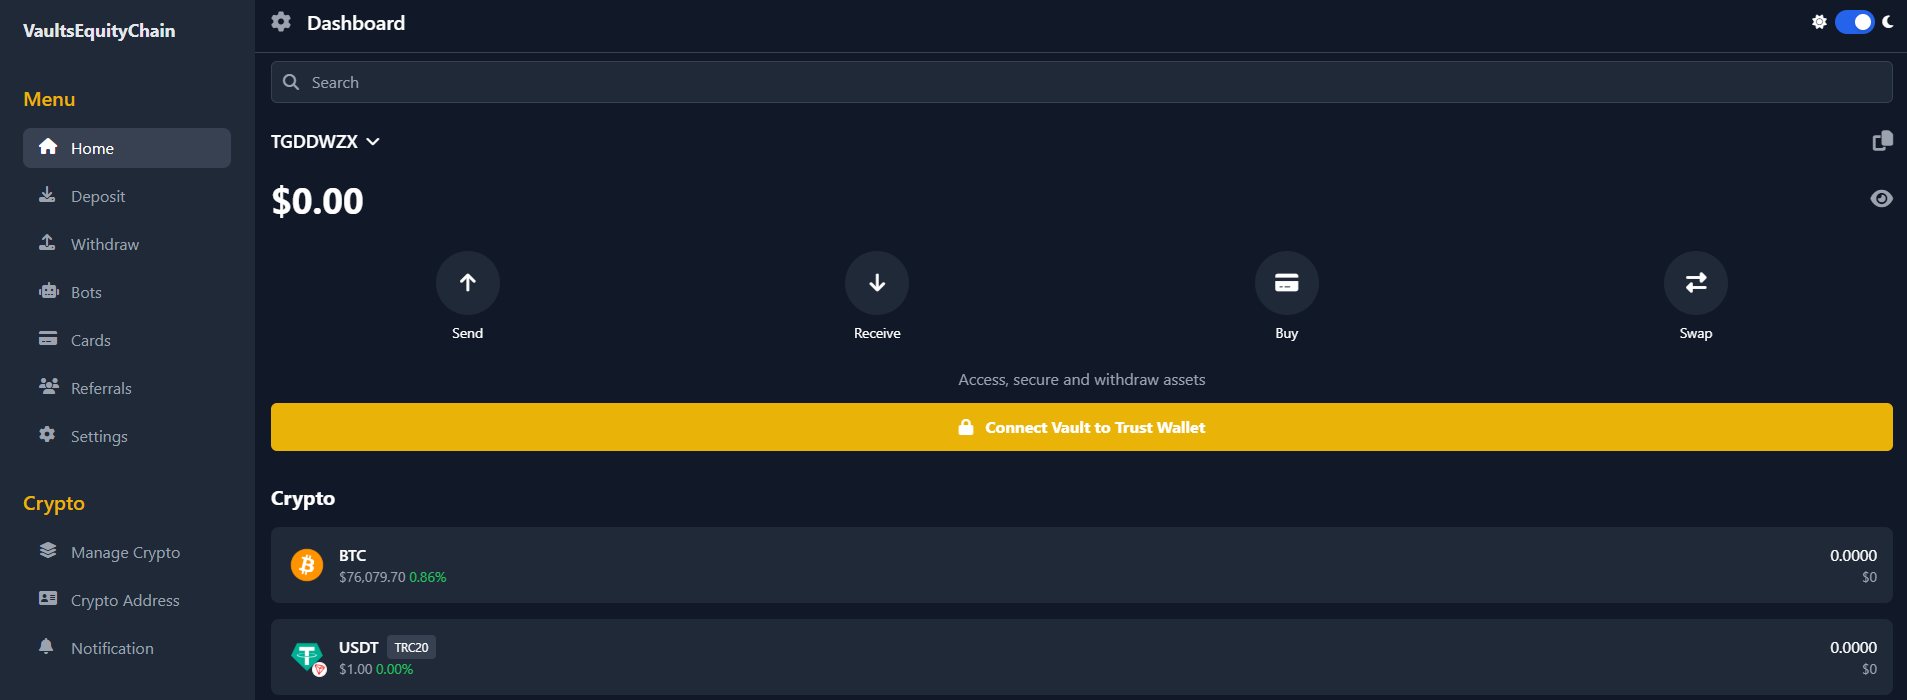Click the Swap arrows icon
The image size is (1907, 700).
tap(1695, 283)
